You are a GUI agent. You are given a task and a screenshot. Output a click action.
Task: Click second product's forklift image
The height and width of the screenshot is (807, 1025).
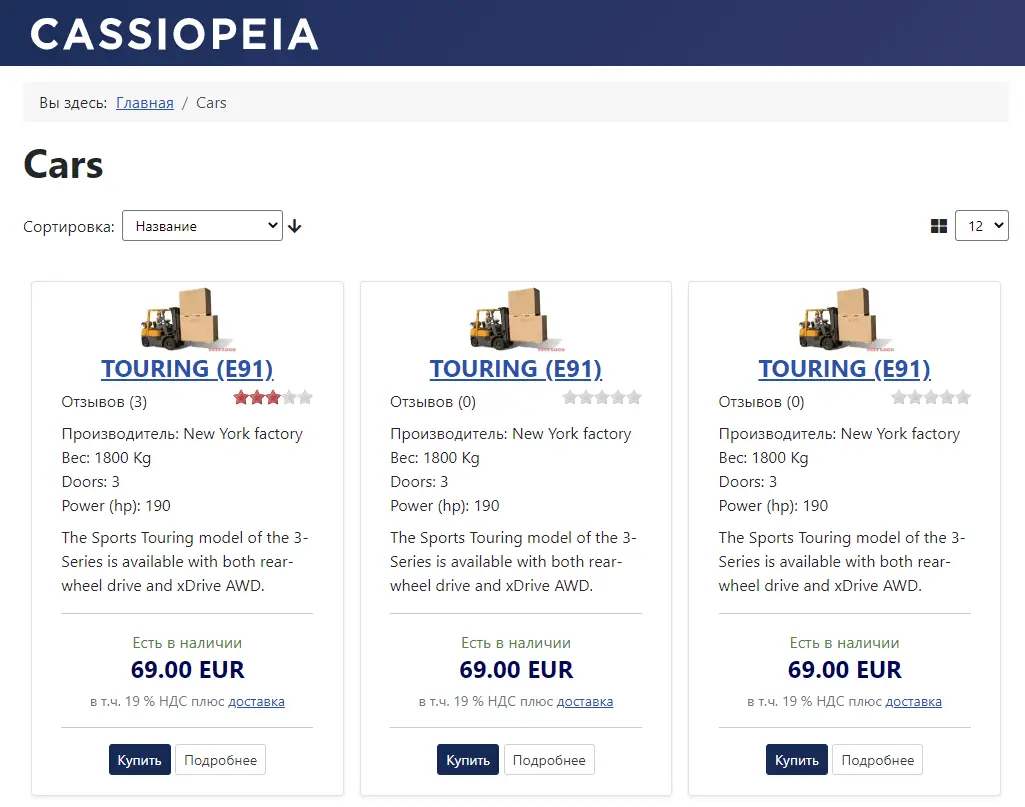click(x=516, y=319)
